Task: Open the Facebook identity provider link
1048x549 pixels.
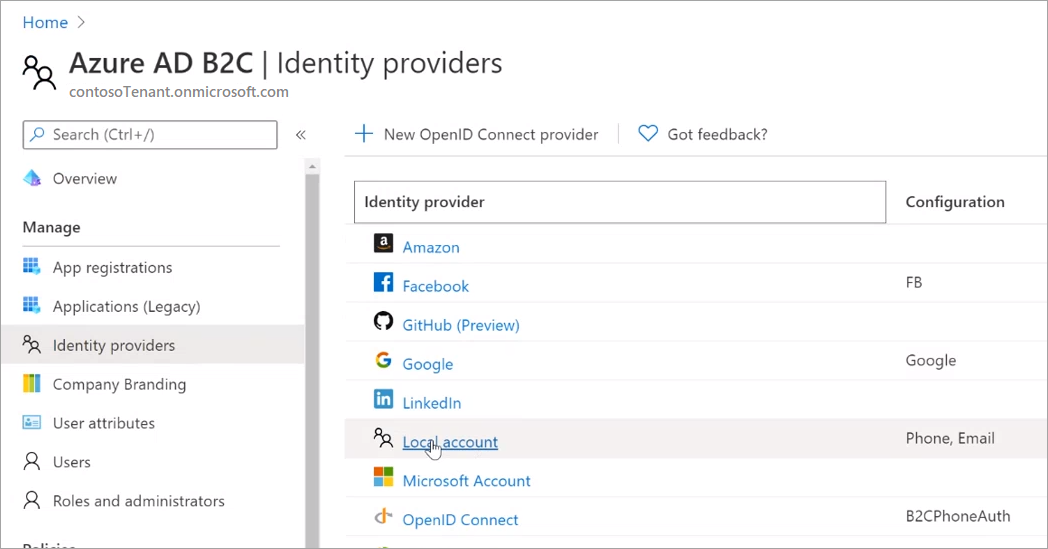Action: (436, 286)
